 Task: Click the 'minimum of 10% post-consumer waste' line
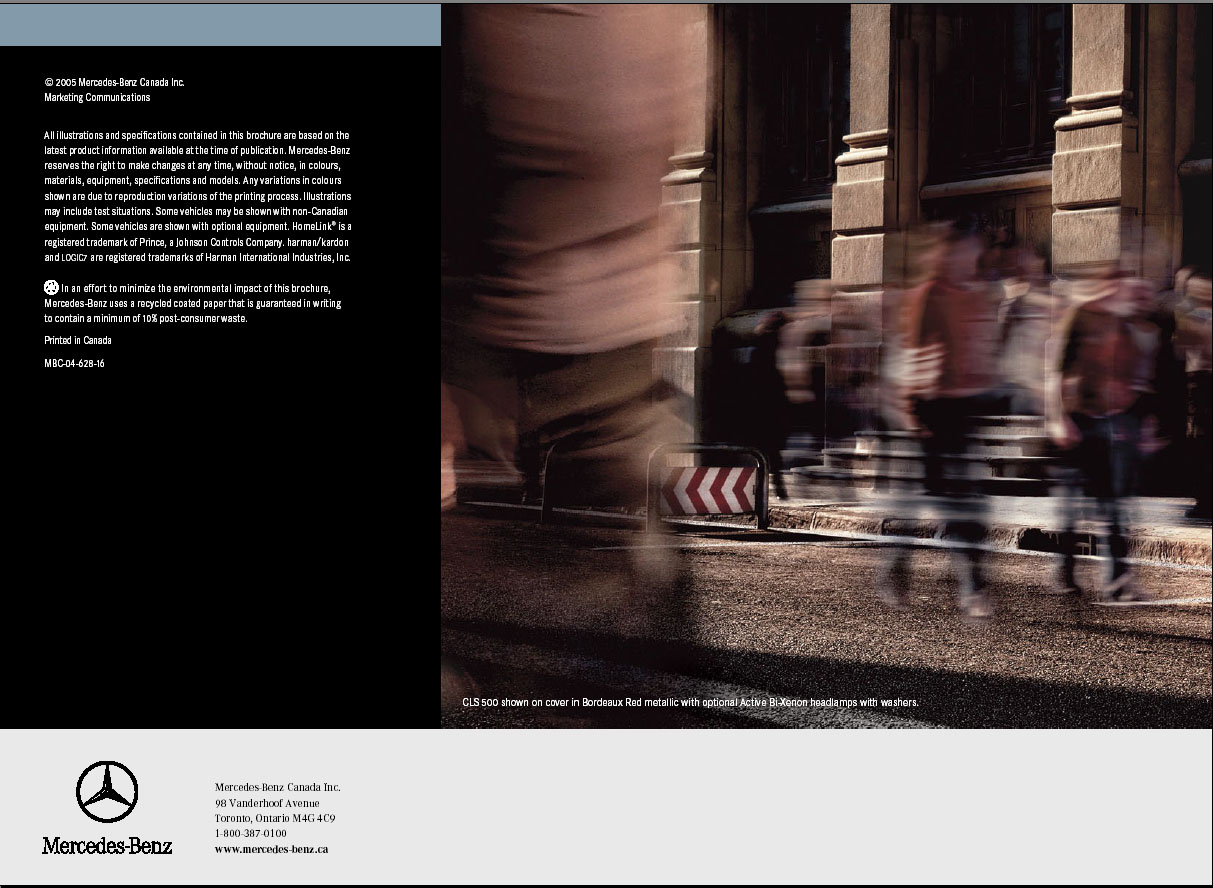146,318
